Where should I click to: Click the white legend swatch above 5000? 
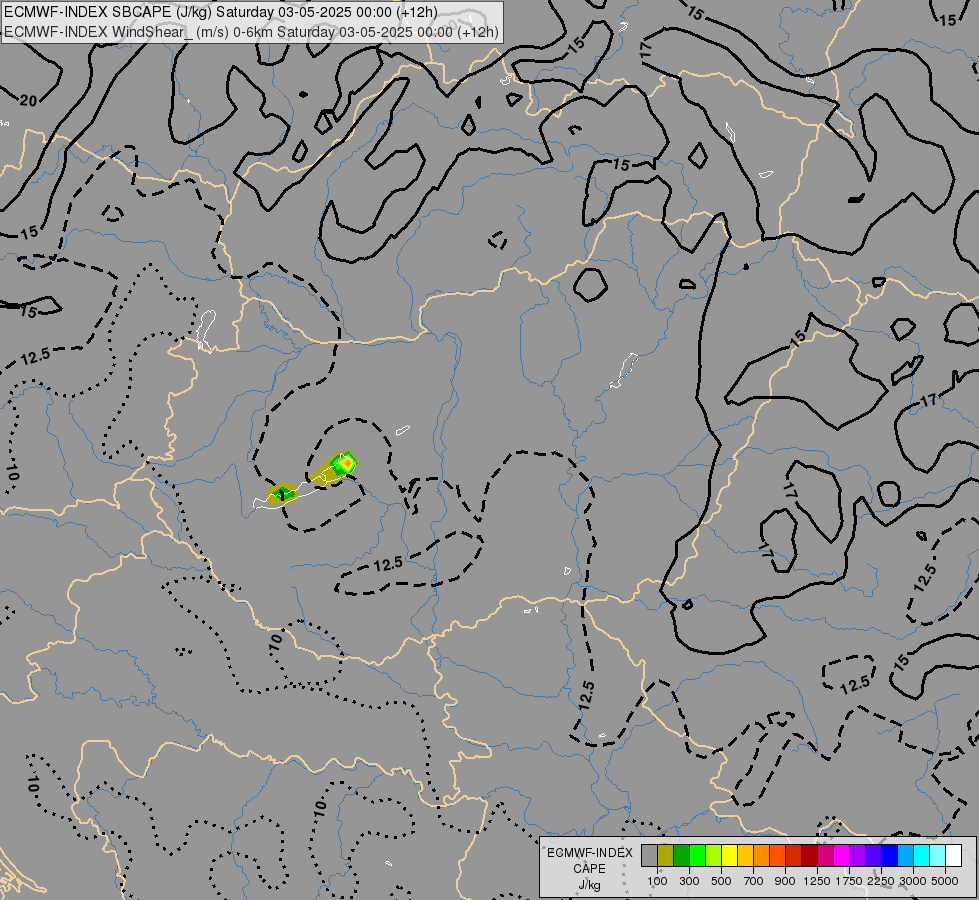[954, 855]
